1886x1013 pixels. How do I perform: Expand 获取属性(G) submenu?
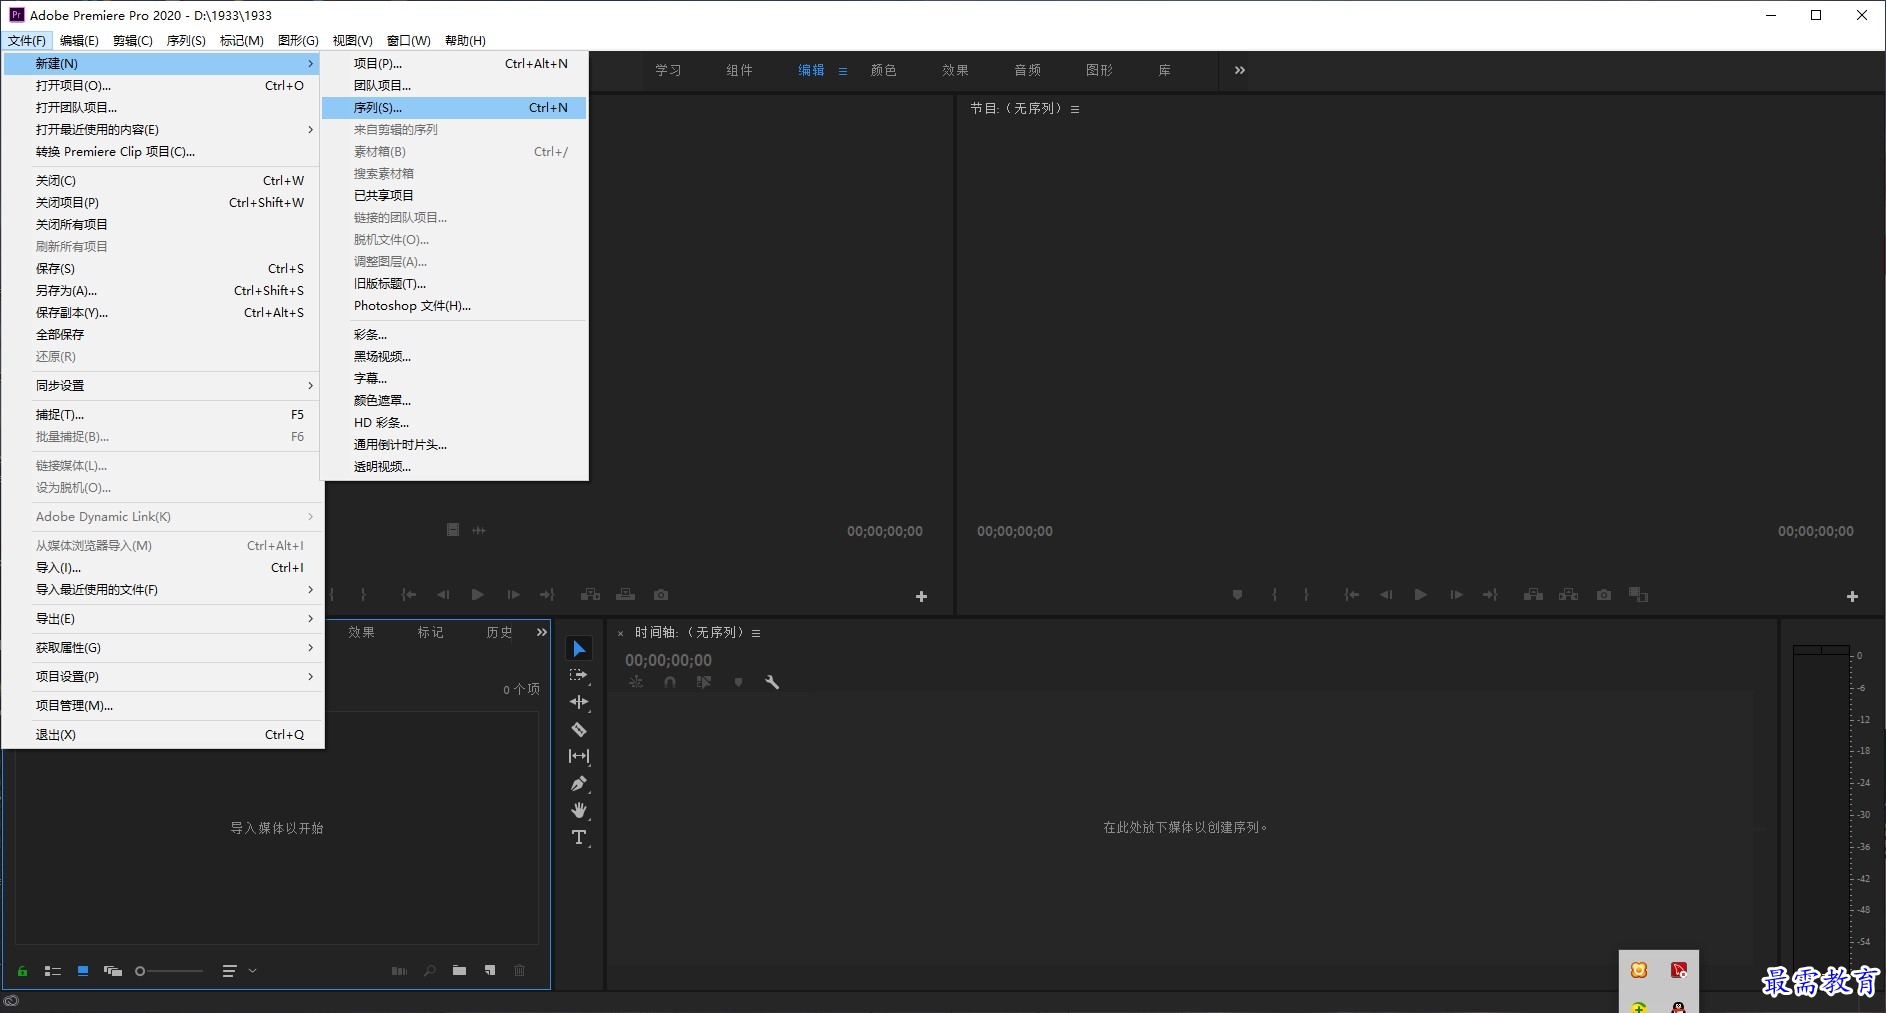[162, 647]
